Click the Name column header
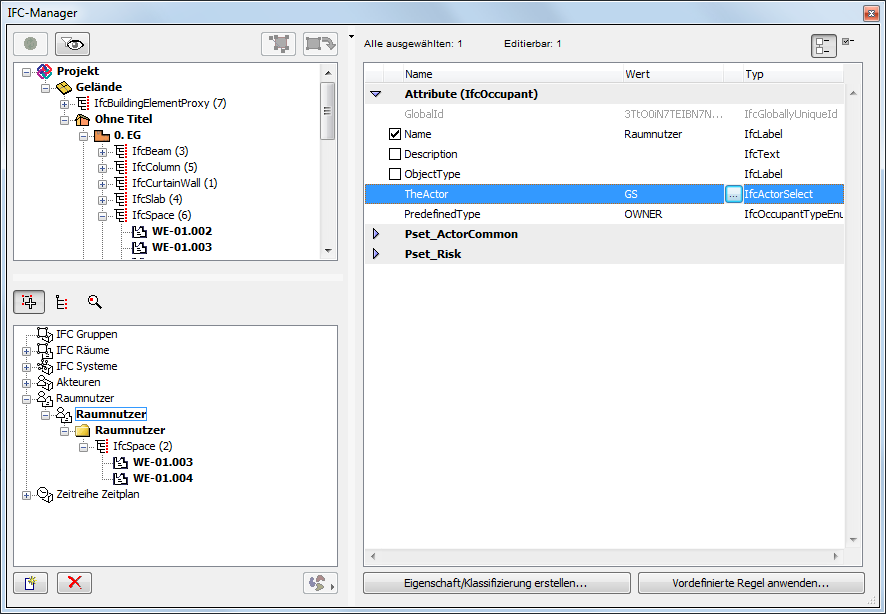 point(513,74)
